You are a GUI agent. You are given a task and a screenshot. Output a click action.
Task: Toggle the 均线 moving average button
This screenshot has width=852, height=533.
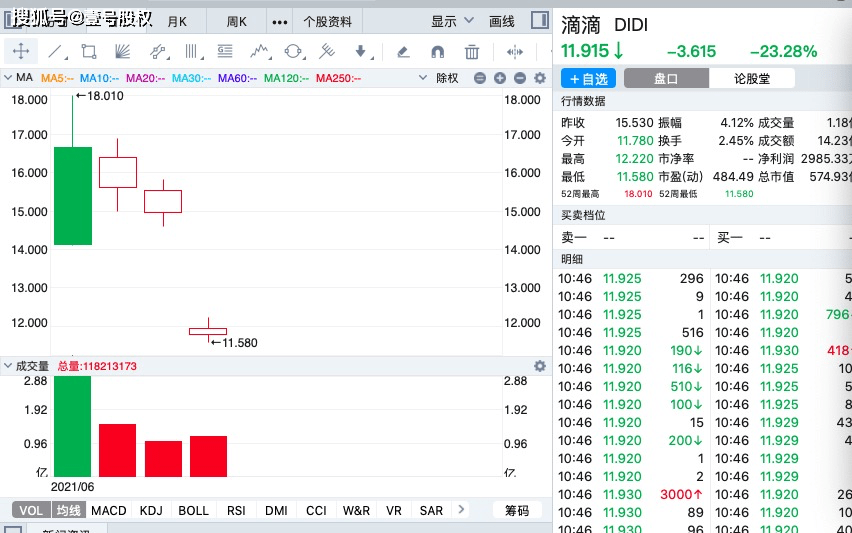coord(68,510)
